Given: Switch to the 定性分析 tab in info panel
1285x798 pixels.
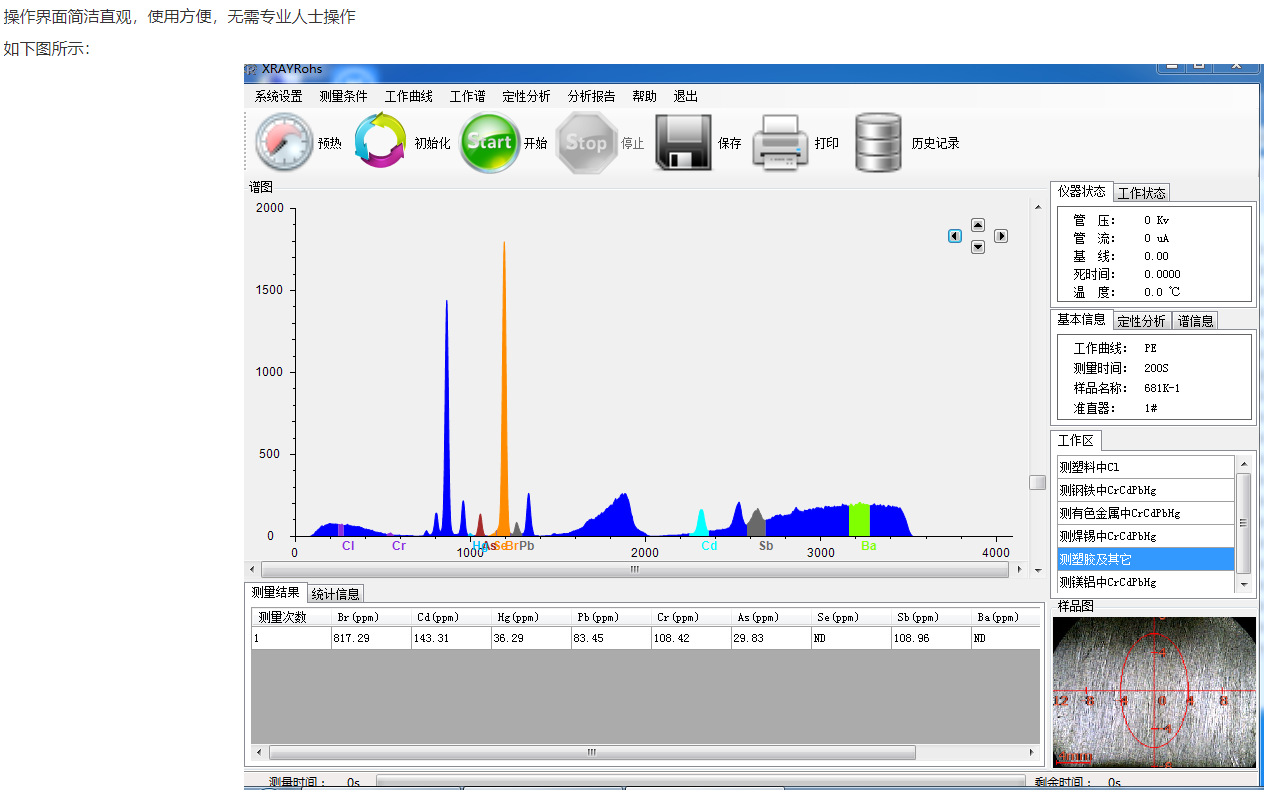Looking at the screenshot, I should tap(1141, 321).
